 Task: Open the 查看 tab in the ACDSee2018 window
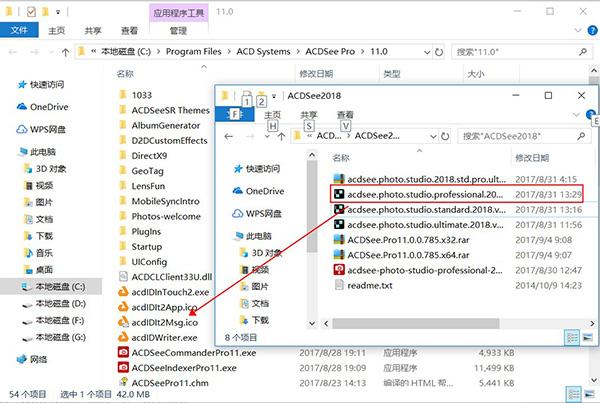point(345,114)
